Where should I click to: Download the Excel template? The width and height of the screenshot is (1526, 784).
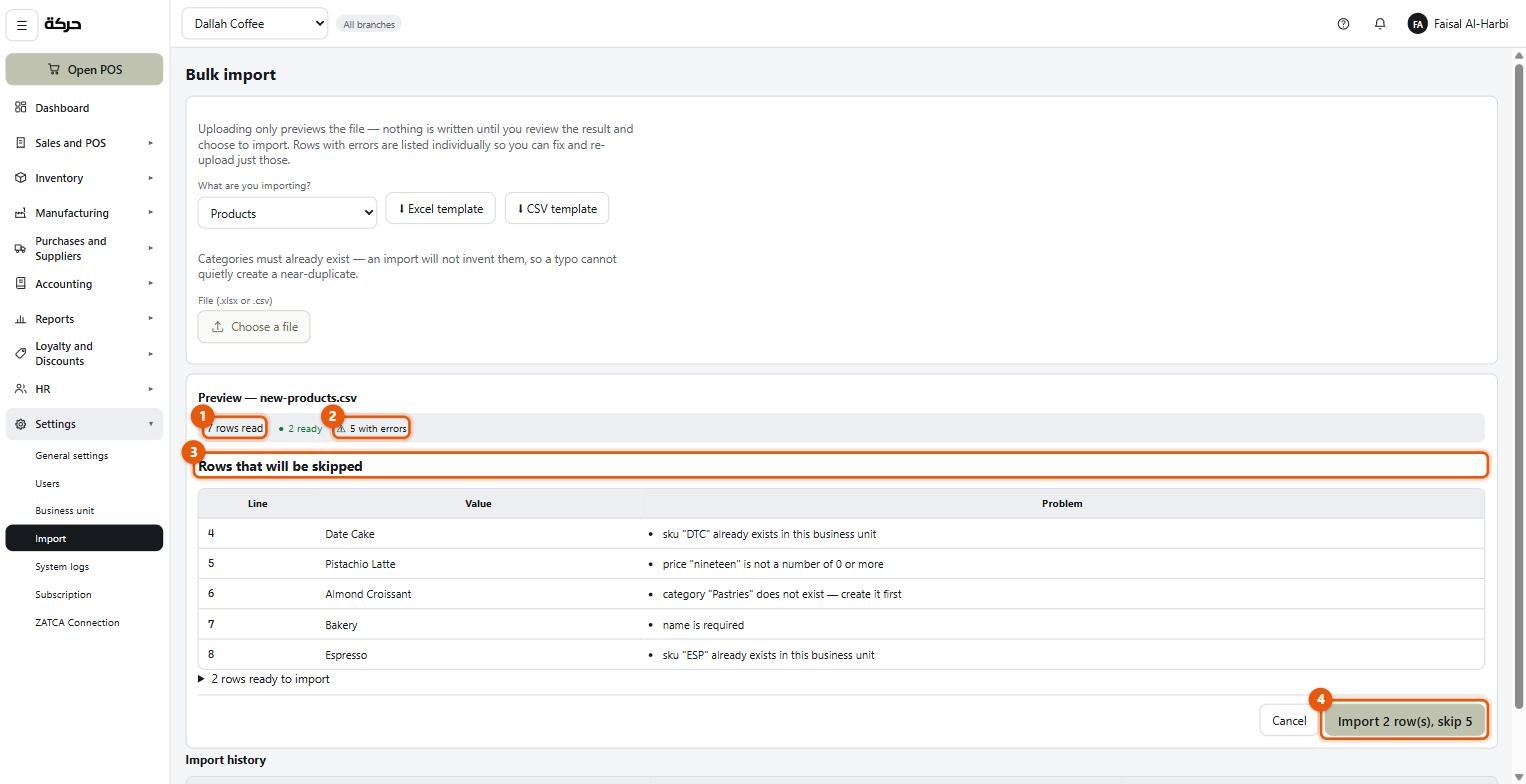pos(440,209)
